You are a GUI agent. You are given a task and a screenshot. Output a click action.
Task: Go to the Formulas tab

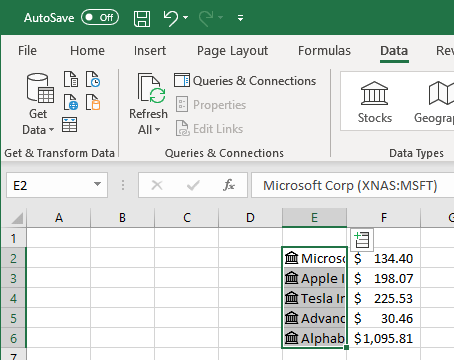click(x=324, y=51)
